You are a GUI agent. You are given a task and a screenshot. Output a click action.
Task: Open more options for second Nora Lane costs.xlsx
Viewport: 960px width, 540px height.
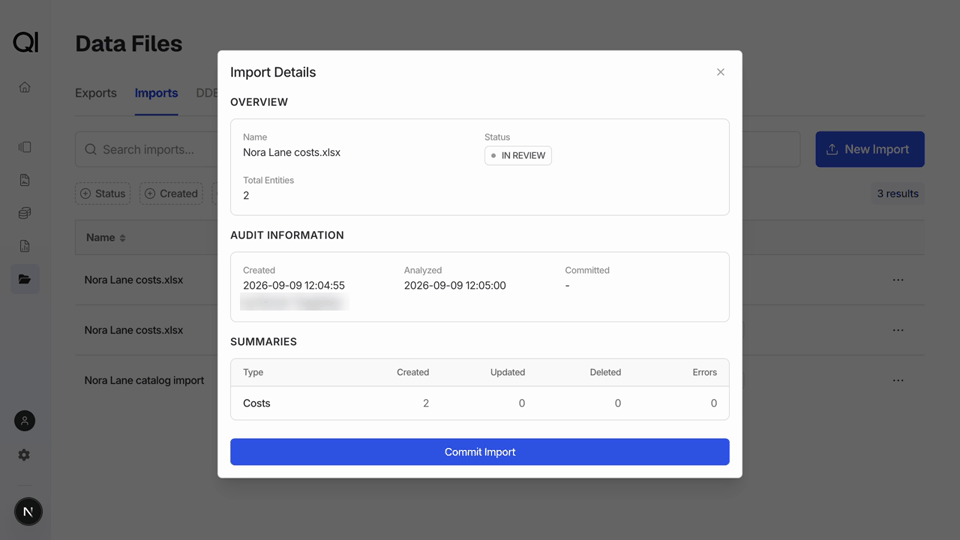[x=898, y=330]
